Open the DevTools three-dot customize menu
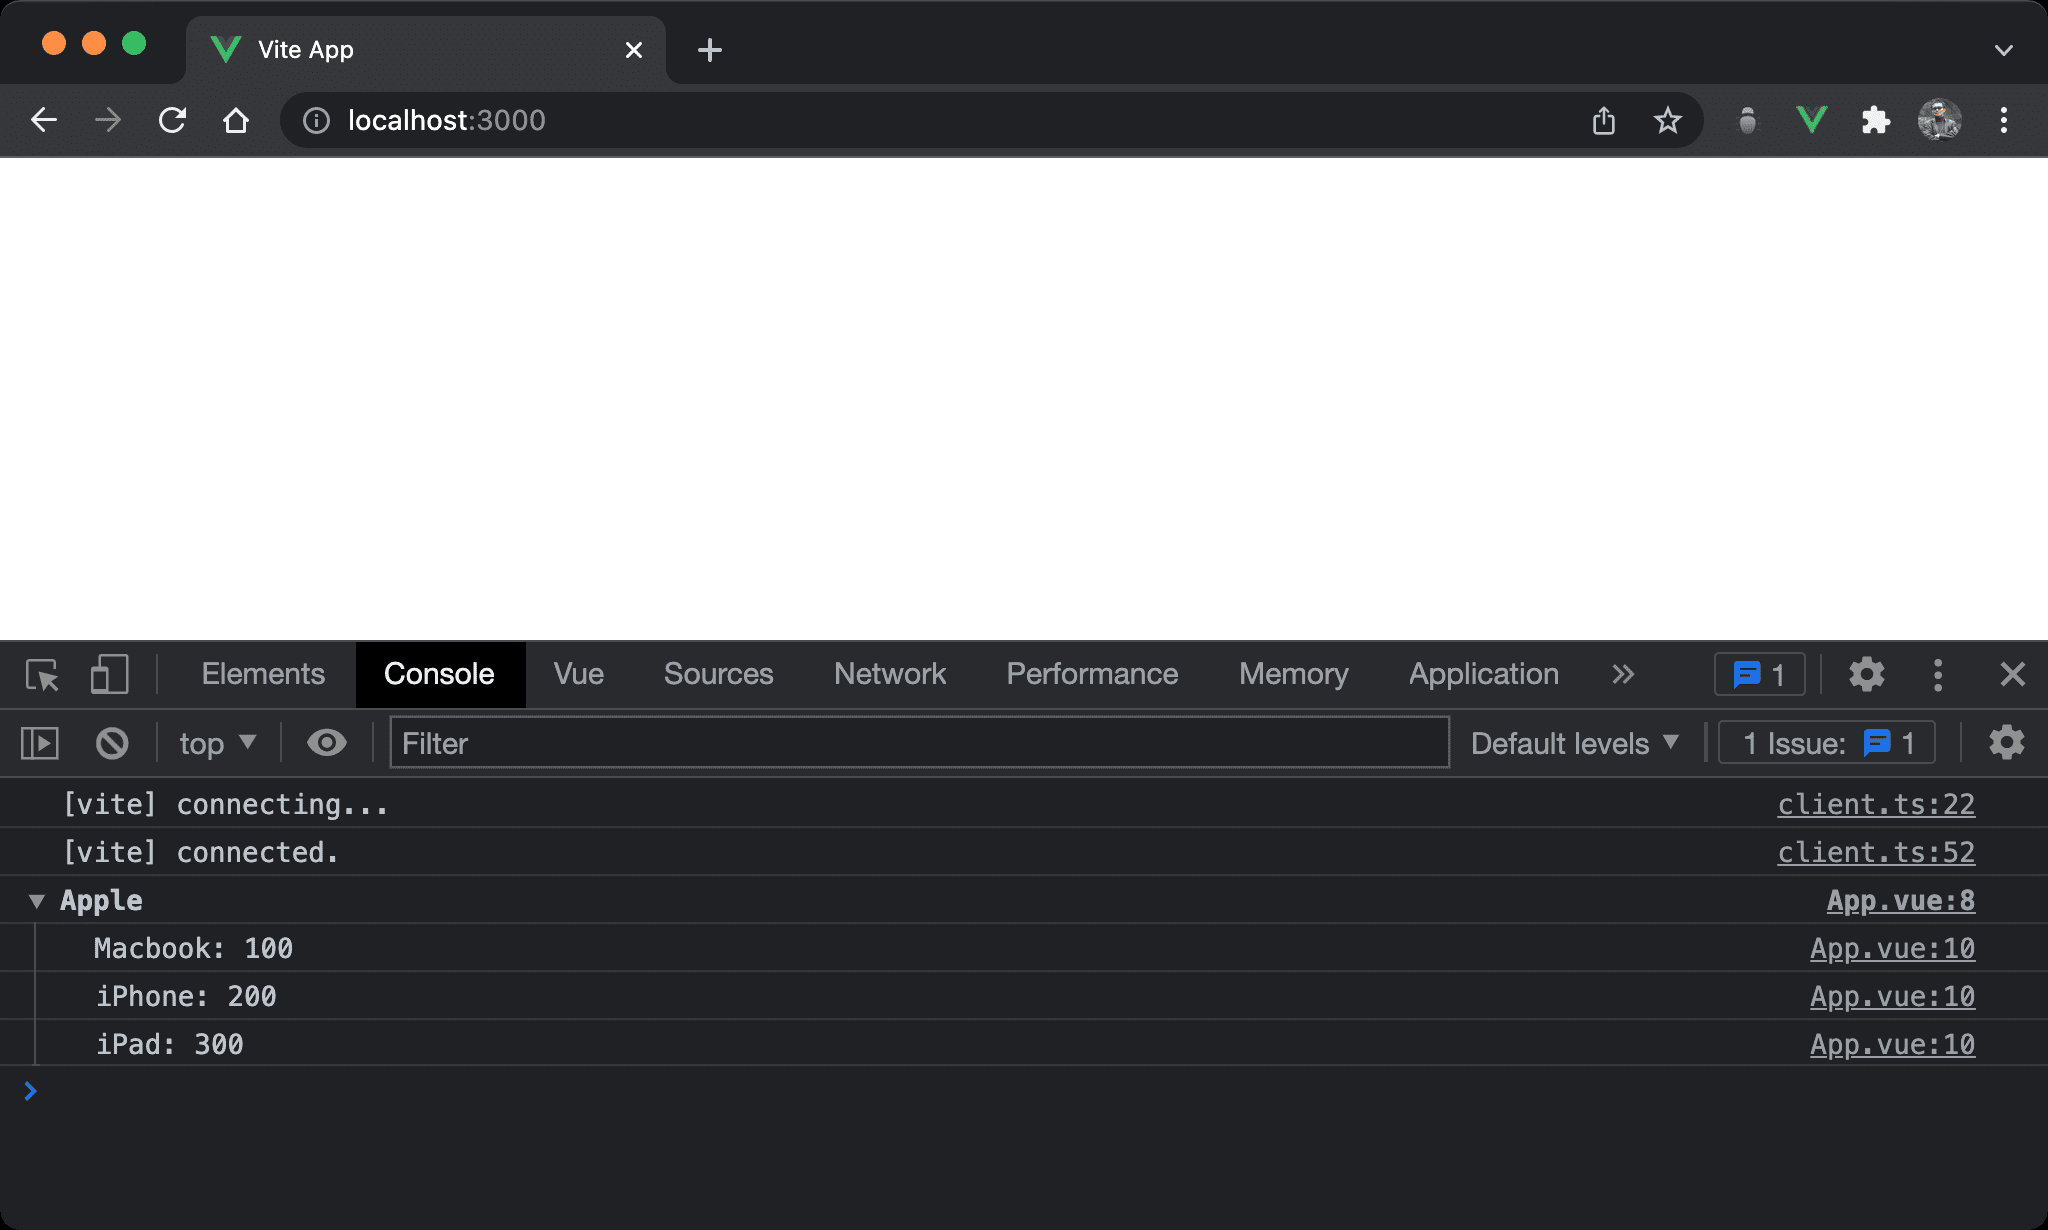This screenshot has height=1230, width=2048. coord(1938,675)
